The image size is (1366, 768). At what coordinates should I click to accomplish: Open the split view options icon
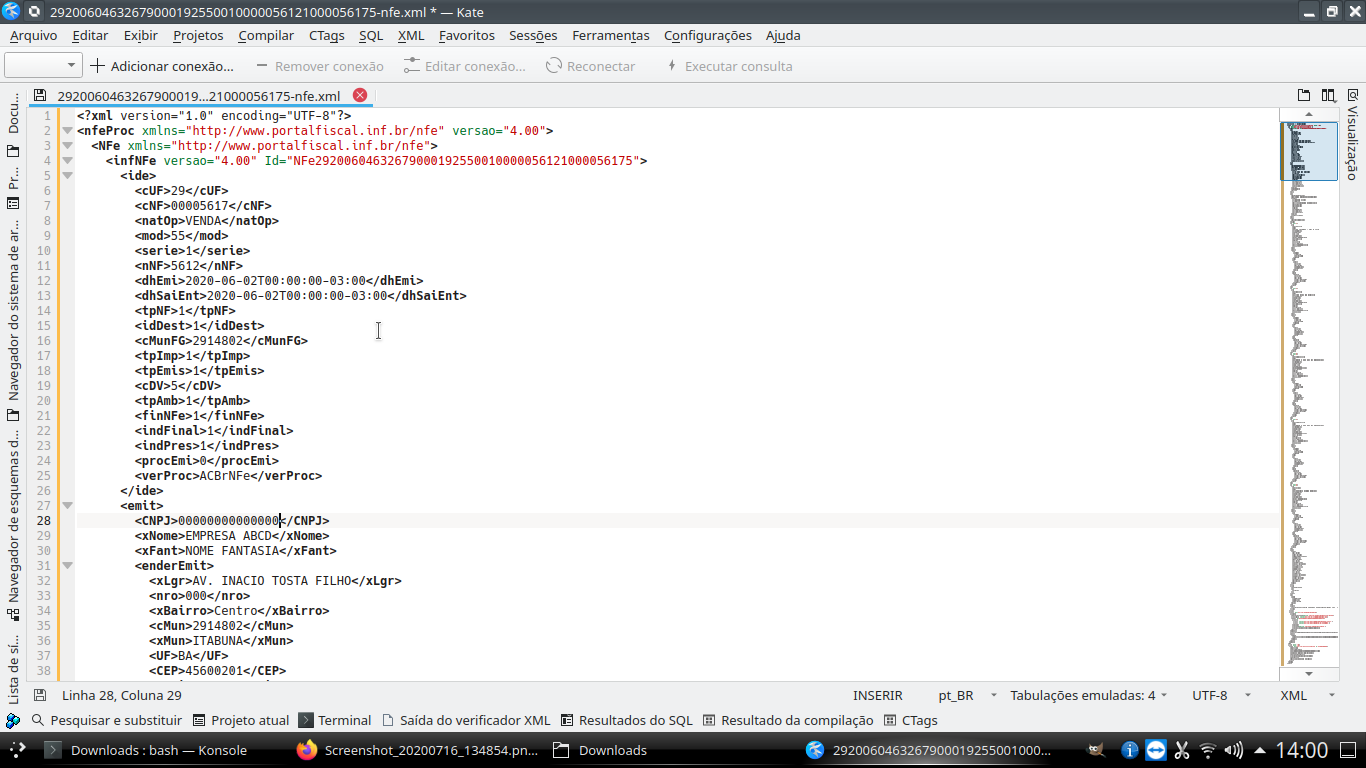tap(1328, 96)
